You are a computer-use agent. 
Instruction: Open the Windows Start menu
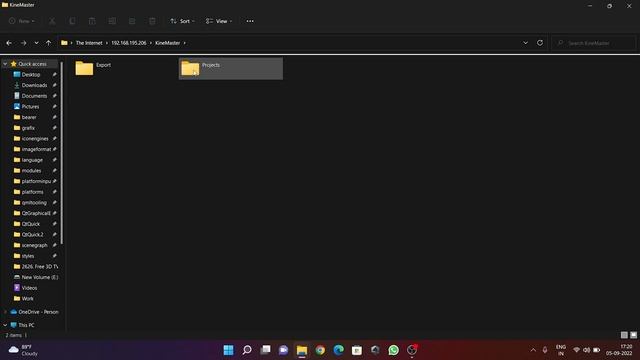229,350
